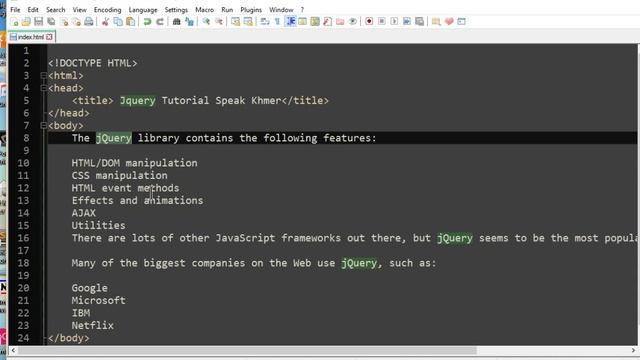Open the Search menu
This screenshot has height=360, width=640.
pos(56,9)
